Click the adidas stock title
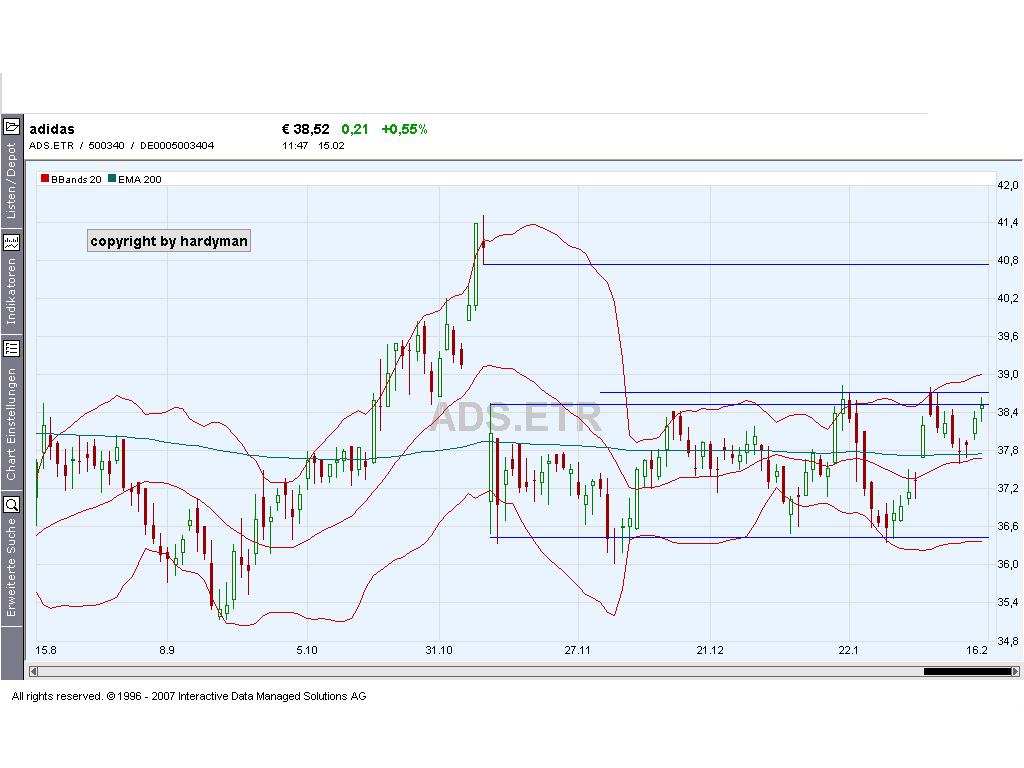This screenshot has height=768, width=1024. (52, 129)
